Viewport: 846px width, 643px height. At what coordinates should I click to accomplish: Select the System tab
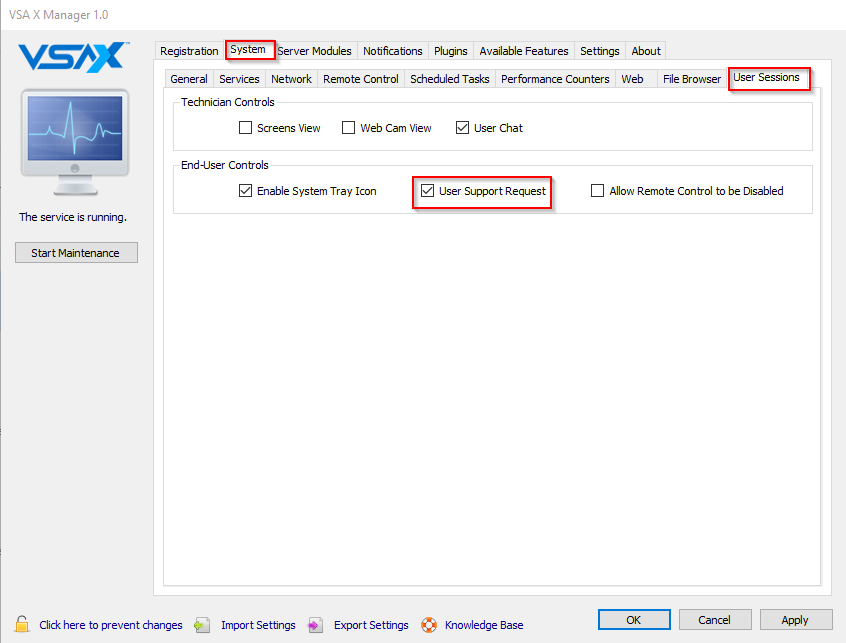click(248, 50)
